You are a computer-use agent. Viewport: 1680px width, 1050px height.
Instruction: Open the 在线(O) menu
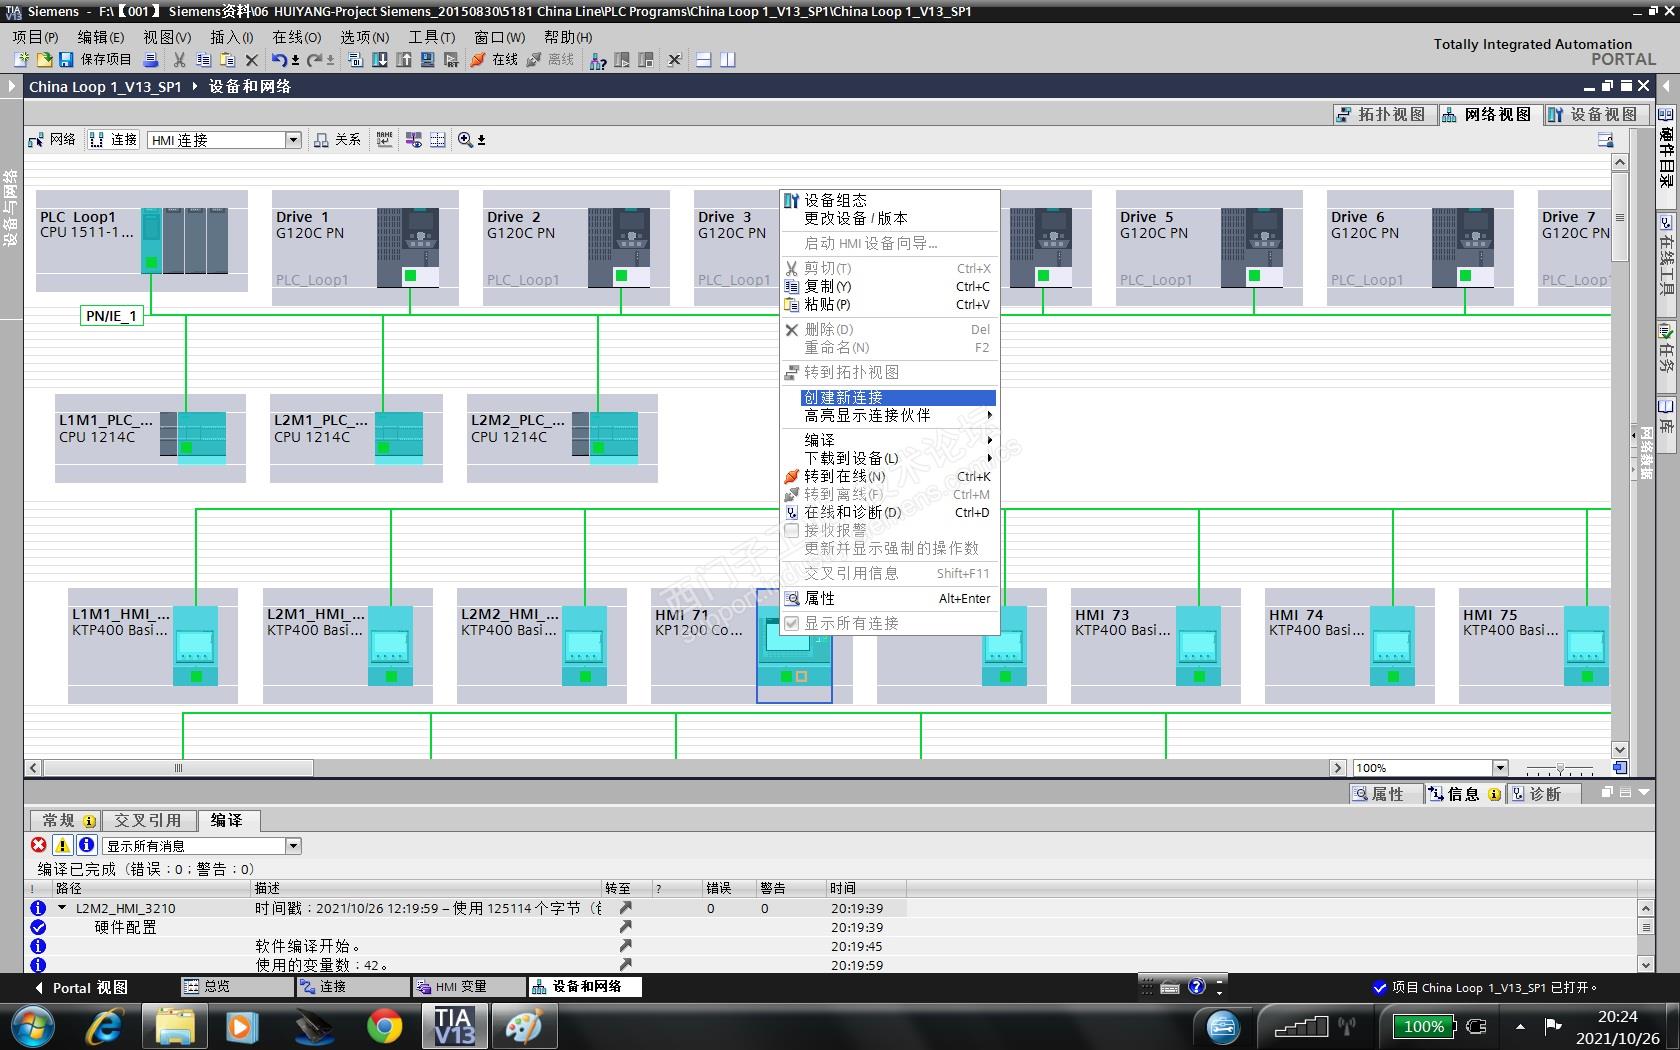(297, 37)
